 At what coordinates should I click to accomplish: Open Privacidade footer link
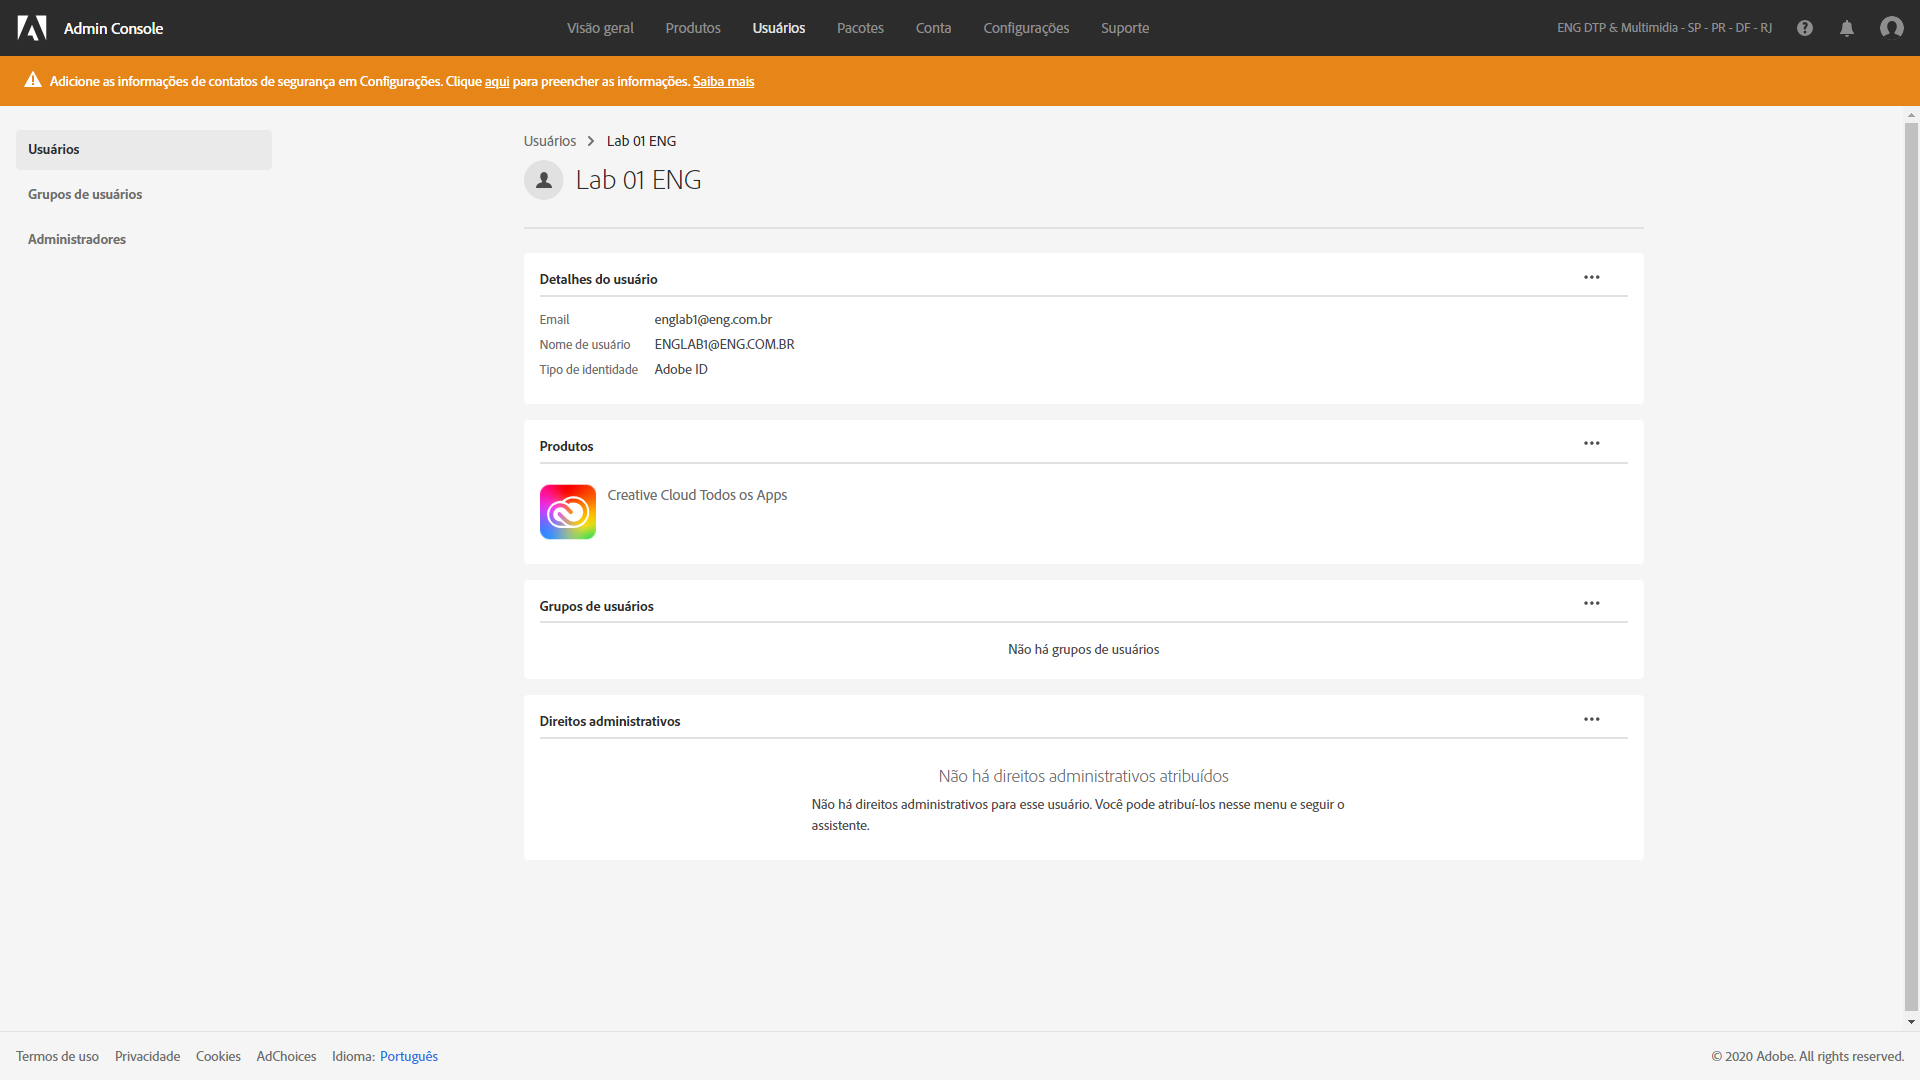click(x=147, y=1056)
